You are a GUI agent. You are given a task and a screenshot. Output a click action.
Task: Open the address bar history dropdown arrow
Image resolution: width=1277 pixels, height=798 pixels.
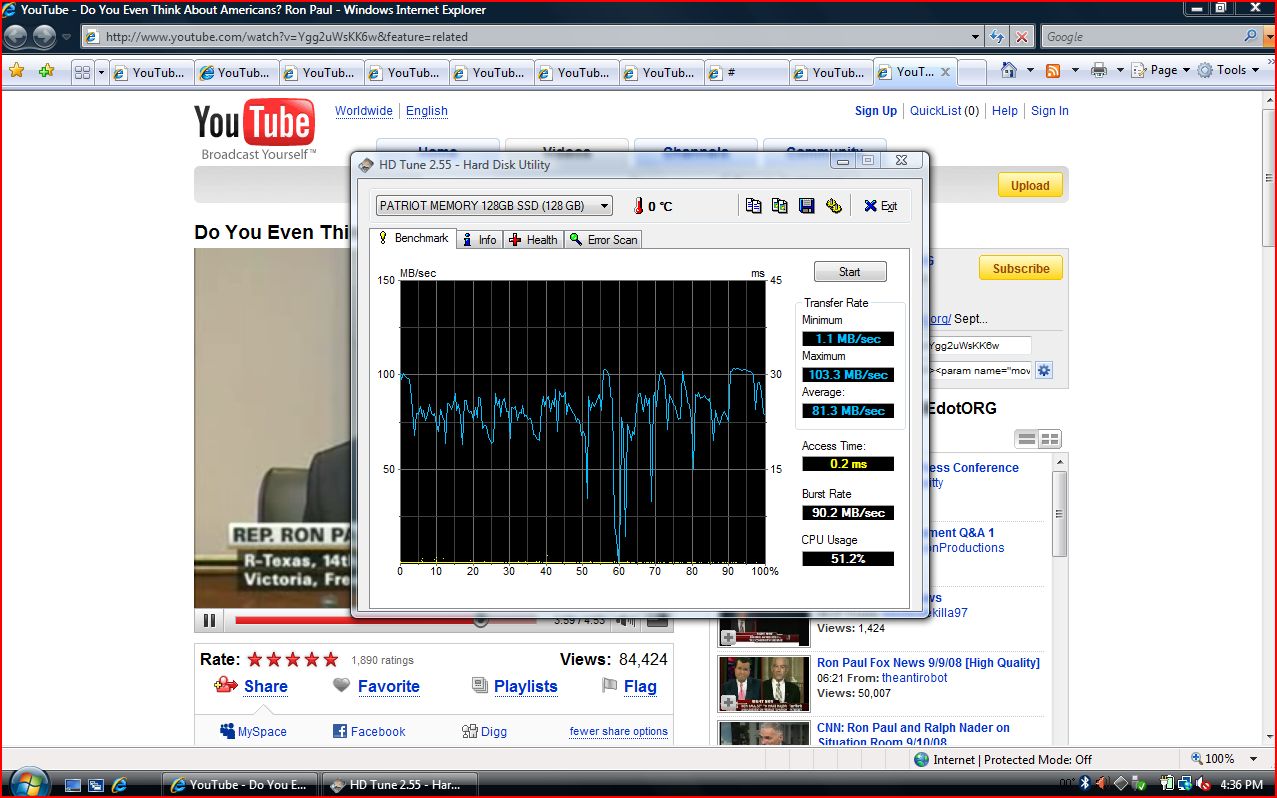click(976, 37)
